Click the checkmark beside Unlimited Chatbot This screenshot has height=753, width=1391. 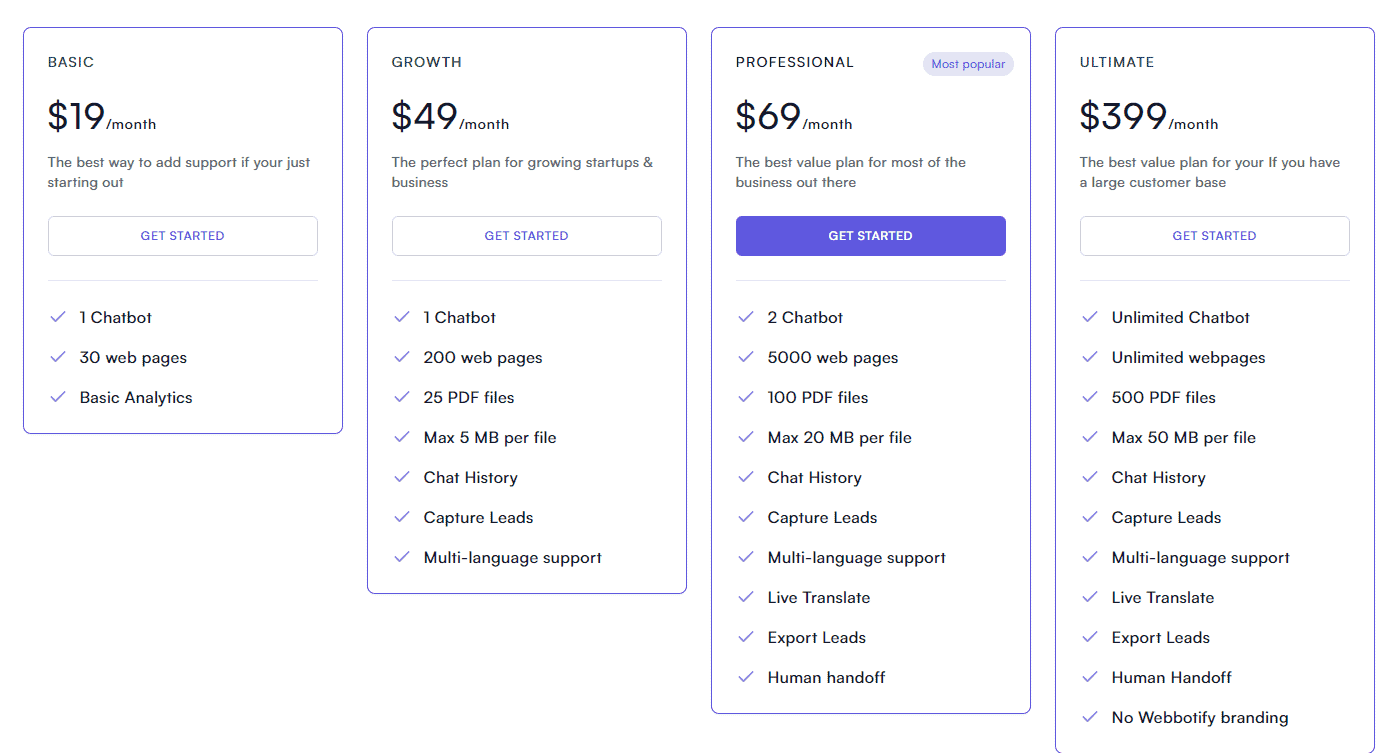pyautogui.click(x=1090, y=317)
